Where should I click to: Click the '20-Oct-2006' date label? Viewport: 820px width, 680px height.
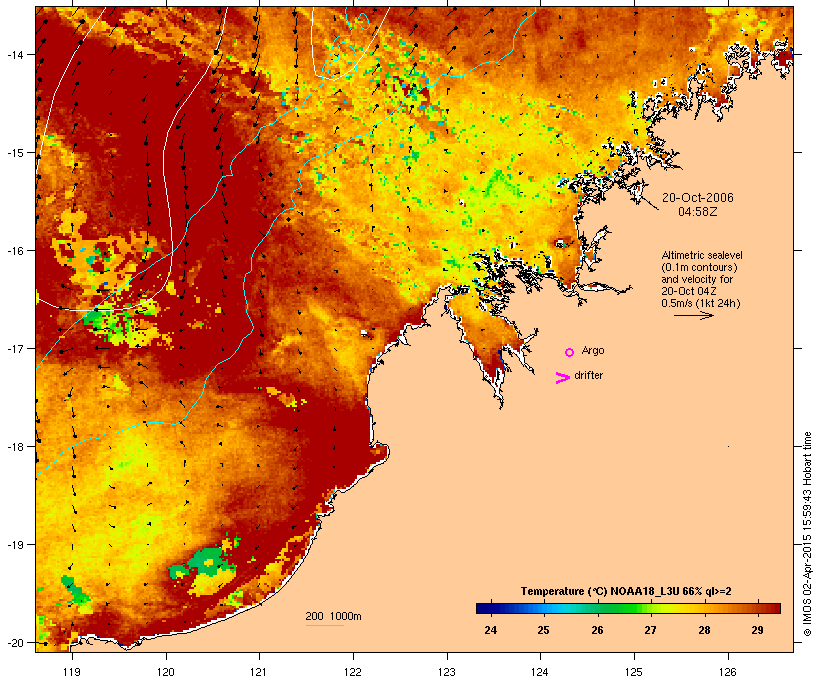point(698,198)
